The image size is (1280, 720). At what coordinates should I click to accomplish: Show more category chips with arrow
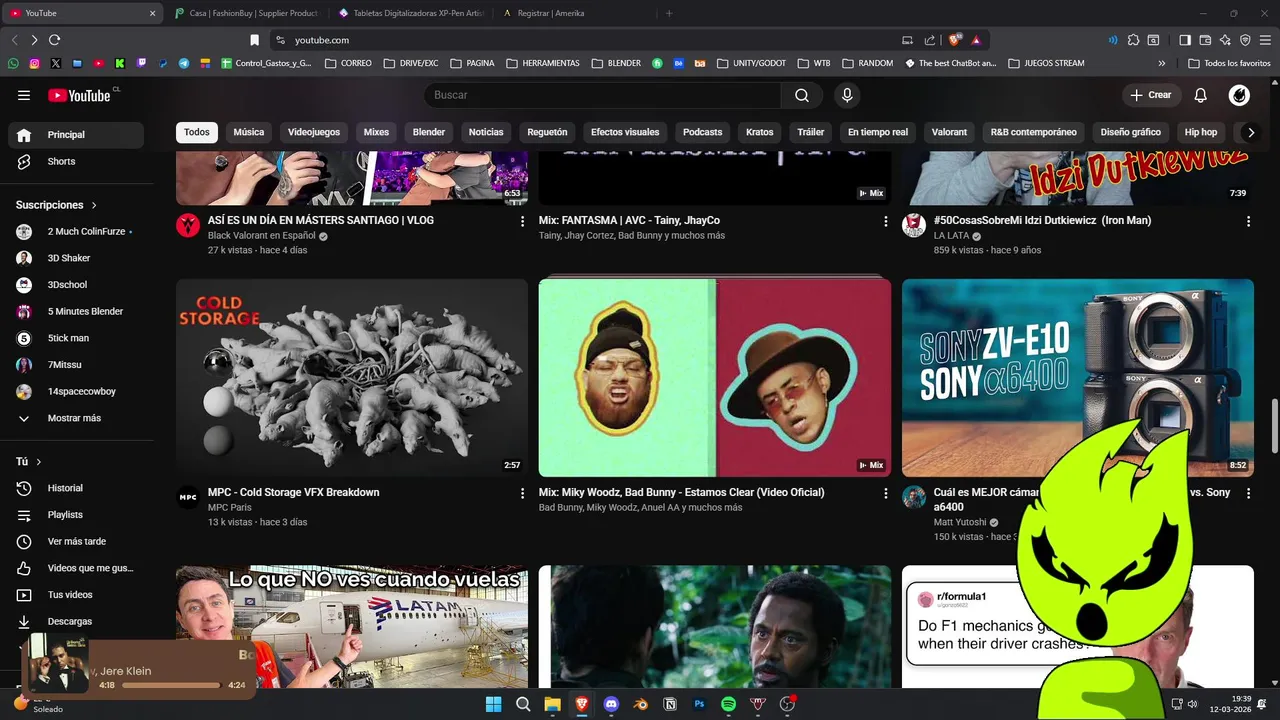coord(1250,132)
